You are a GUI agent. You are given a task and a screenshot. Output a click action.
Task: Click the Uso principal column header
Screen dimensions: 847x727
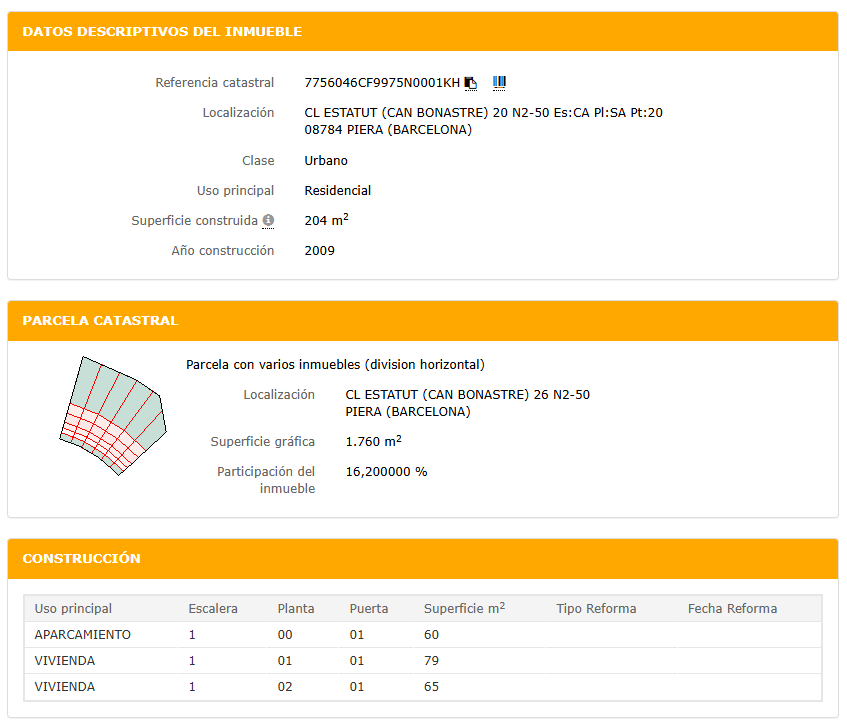tap(73, 609)
